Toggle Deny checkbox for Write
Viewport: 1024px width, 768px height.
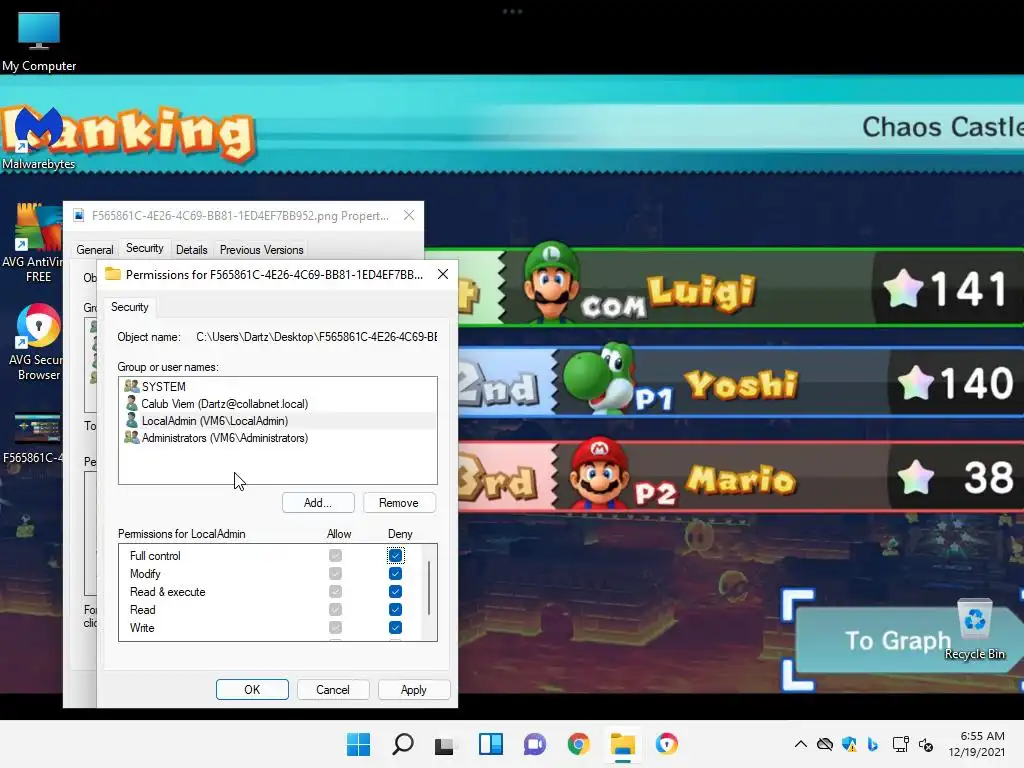(x=395, y=628)
